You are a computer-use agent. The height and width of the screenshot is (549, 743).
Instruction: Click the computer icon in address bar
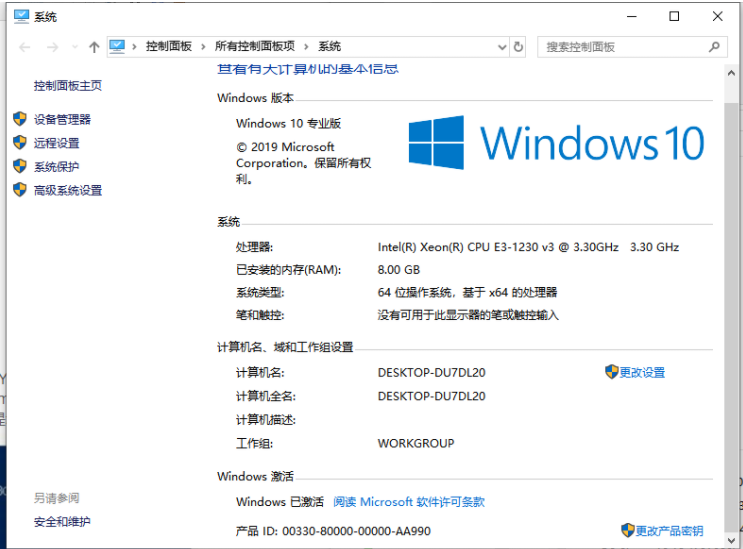point(118,46)
